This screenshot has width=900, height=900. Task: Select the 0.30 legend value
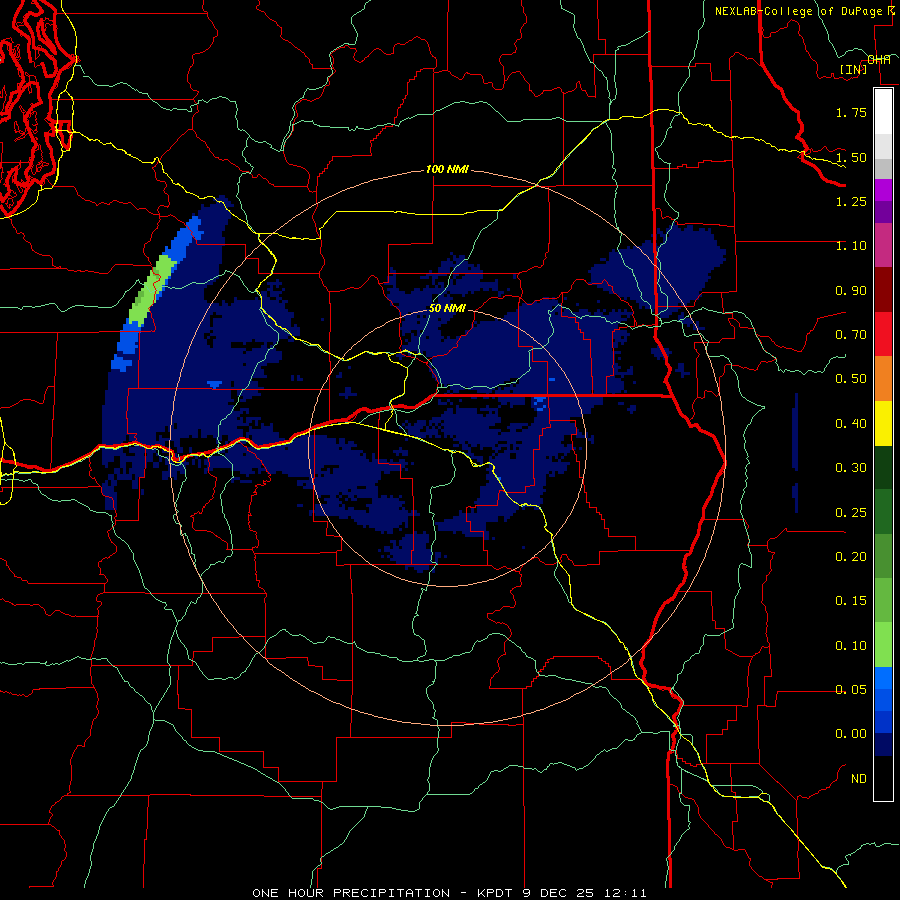click(x=851, y=468)
